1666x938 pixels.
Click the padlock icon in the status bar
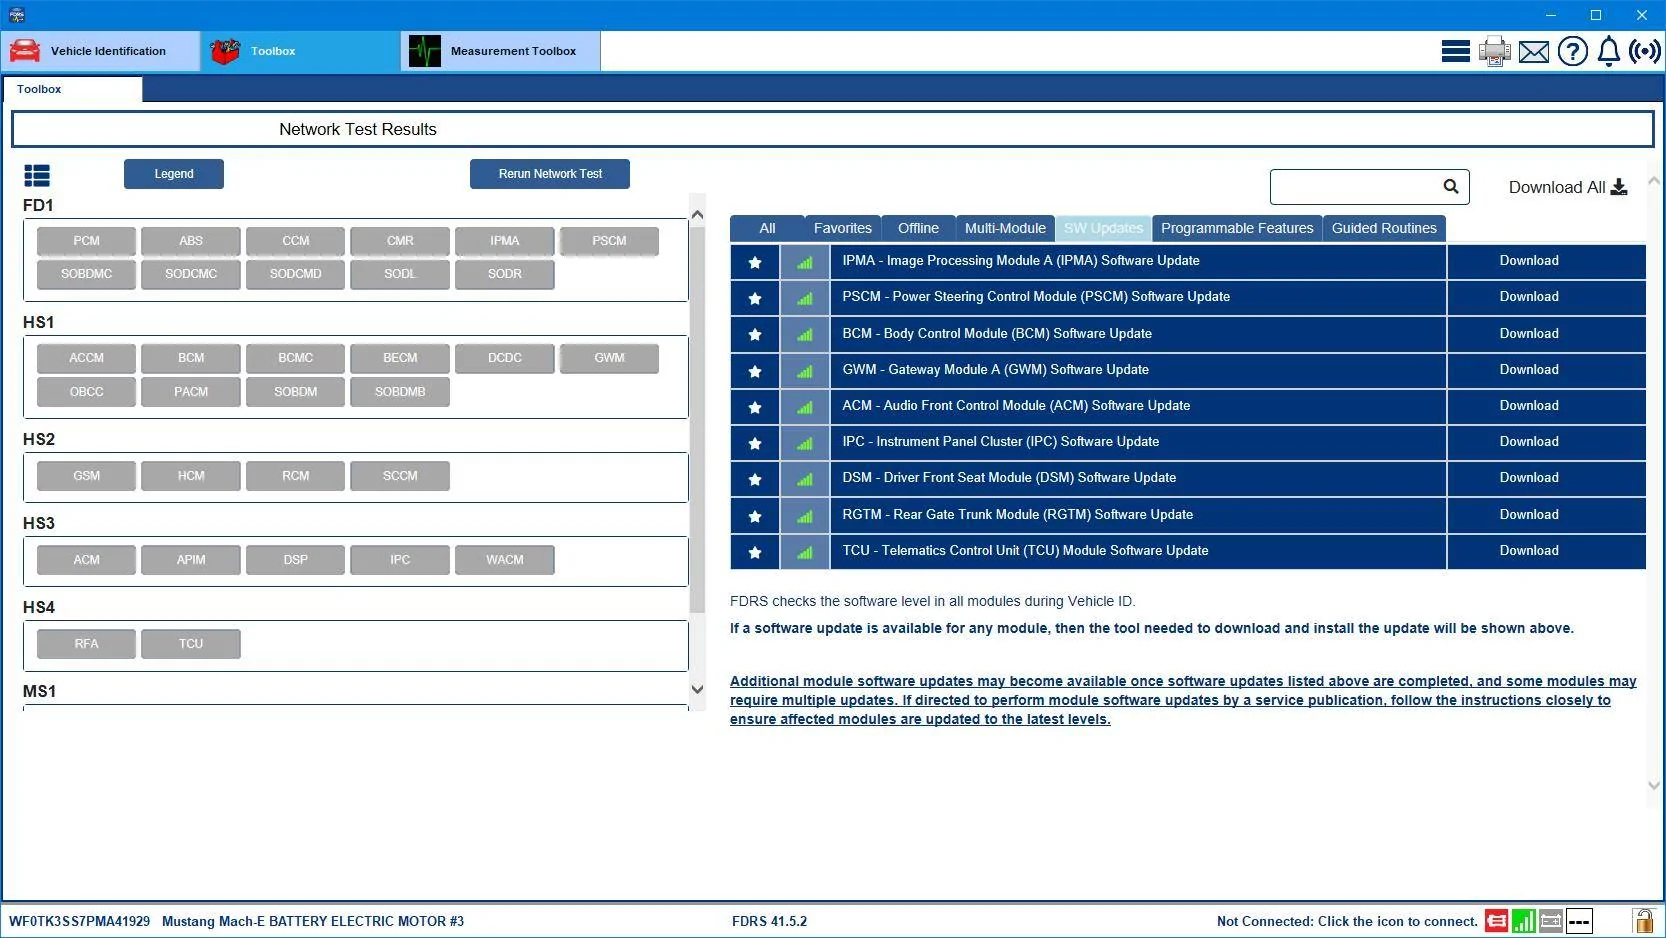click(x=1643, y=921)
